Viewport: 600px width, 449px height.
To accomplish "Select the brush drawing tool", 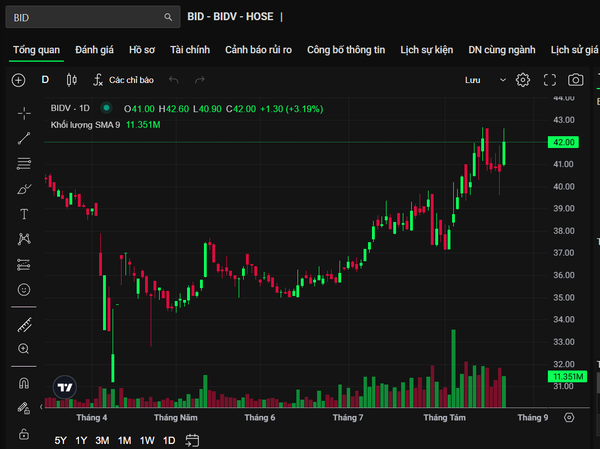I will tap(24, 189).
